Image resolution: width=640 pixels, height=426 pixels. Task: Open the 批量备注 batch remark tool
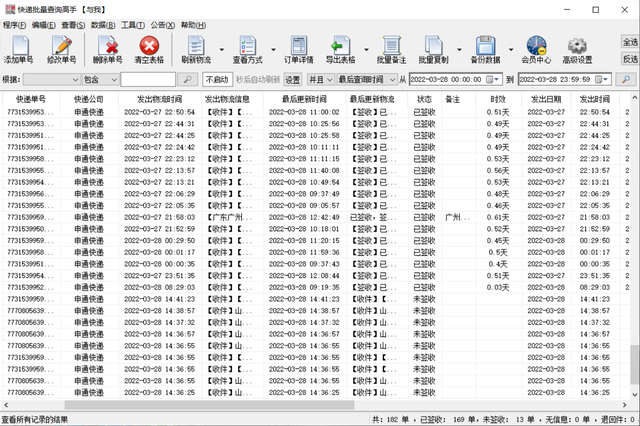point(391,49)
